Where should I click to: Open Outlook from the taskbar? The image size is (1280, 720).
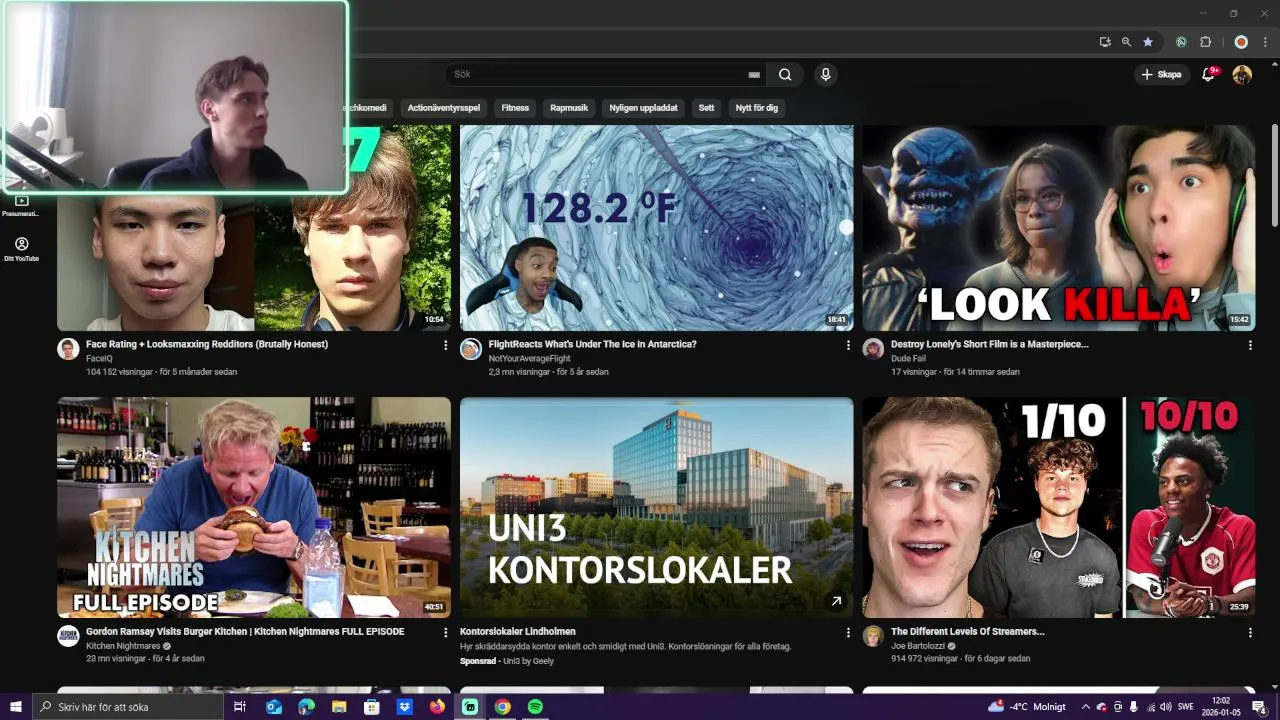273,707
